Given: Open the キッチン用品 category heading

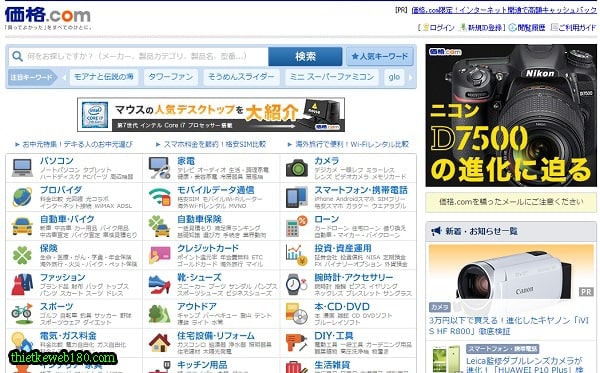Looking at the screenshot, I should (202, 365).
